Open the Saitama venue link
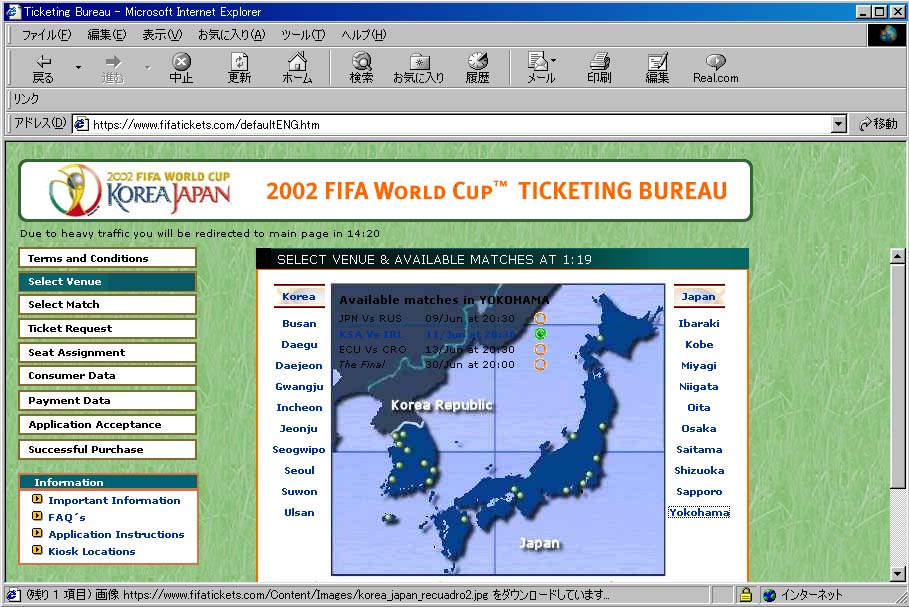This screenshot has height=607, width=909. (x=699, y=449)
